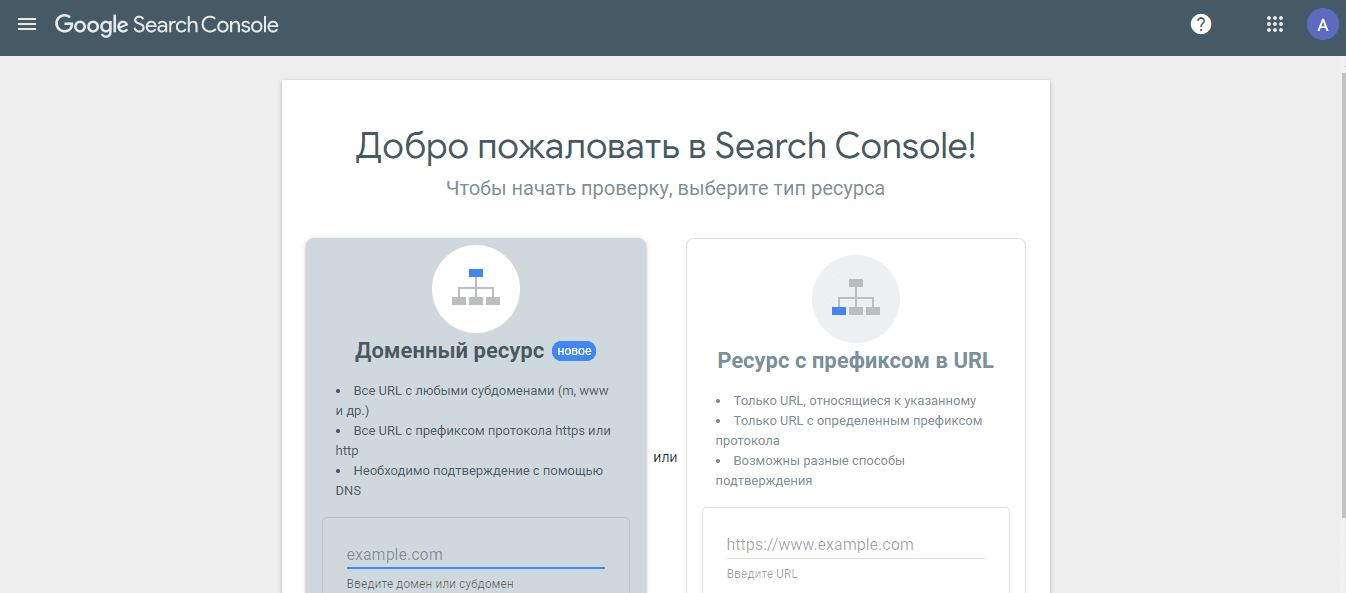The width and height of the screenshot is (1346, 593).
Task: Click the blue "новое" badge
Action: click(574, 351)
